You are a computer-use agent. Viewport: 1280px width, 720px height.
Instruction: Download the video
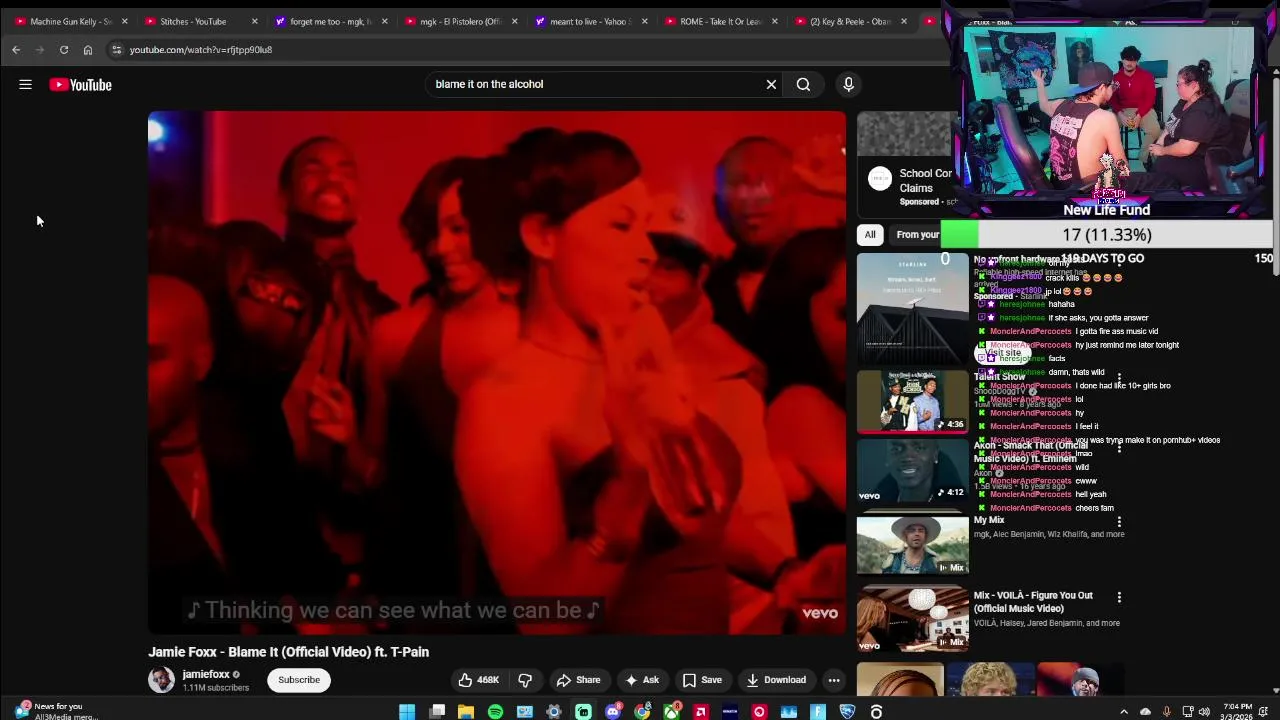[776, 680]
